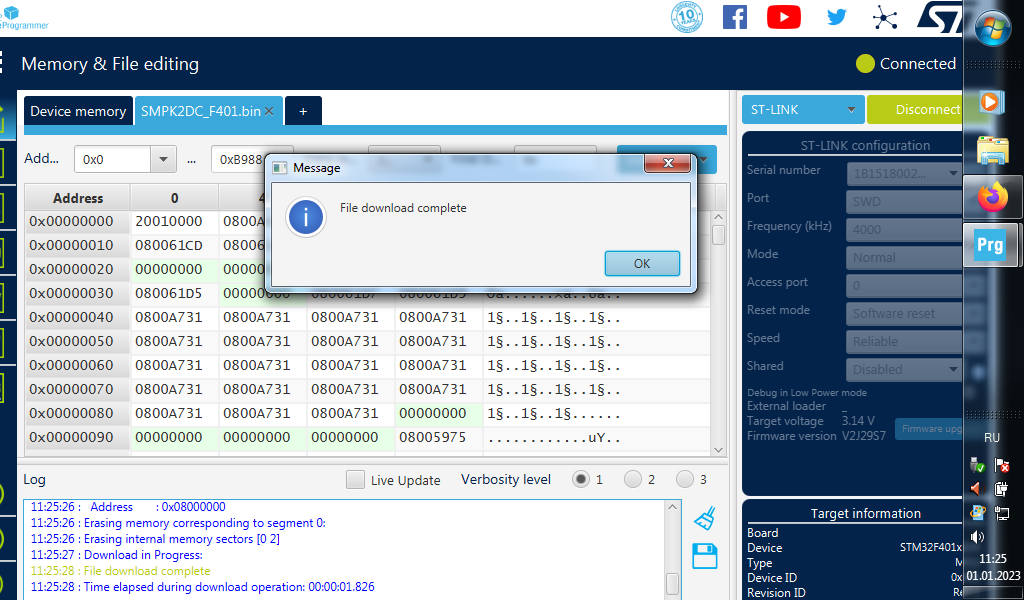Switch to Firefox in the taskbar
The height and width of the screenshot is (600, 1024).
click(x=993, y=197)
